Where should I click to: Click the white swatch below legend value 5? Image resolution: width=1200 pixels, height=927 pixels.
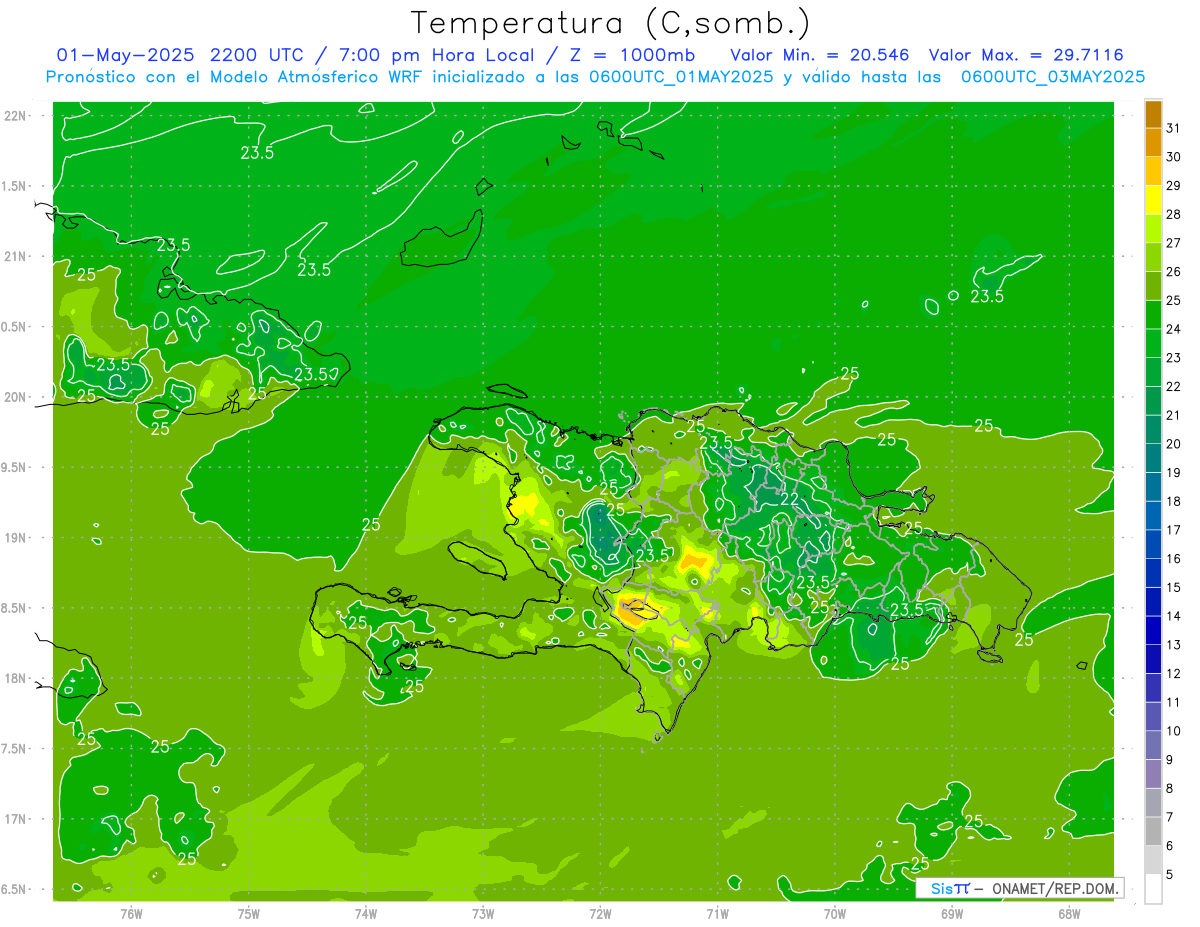[1153, 888]
